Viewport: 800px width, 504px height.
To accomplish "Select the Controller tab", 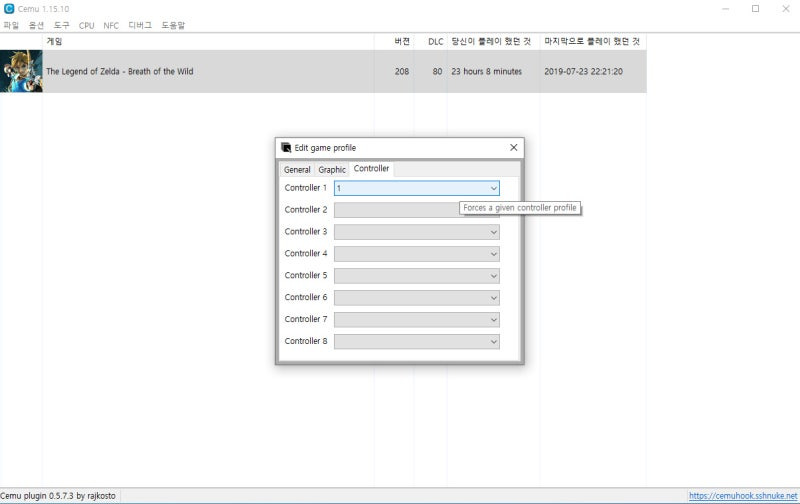I will [371, 168].
